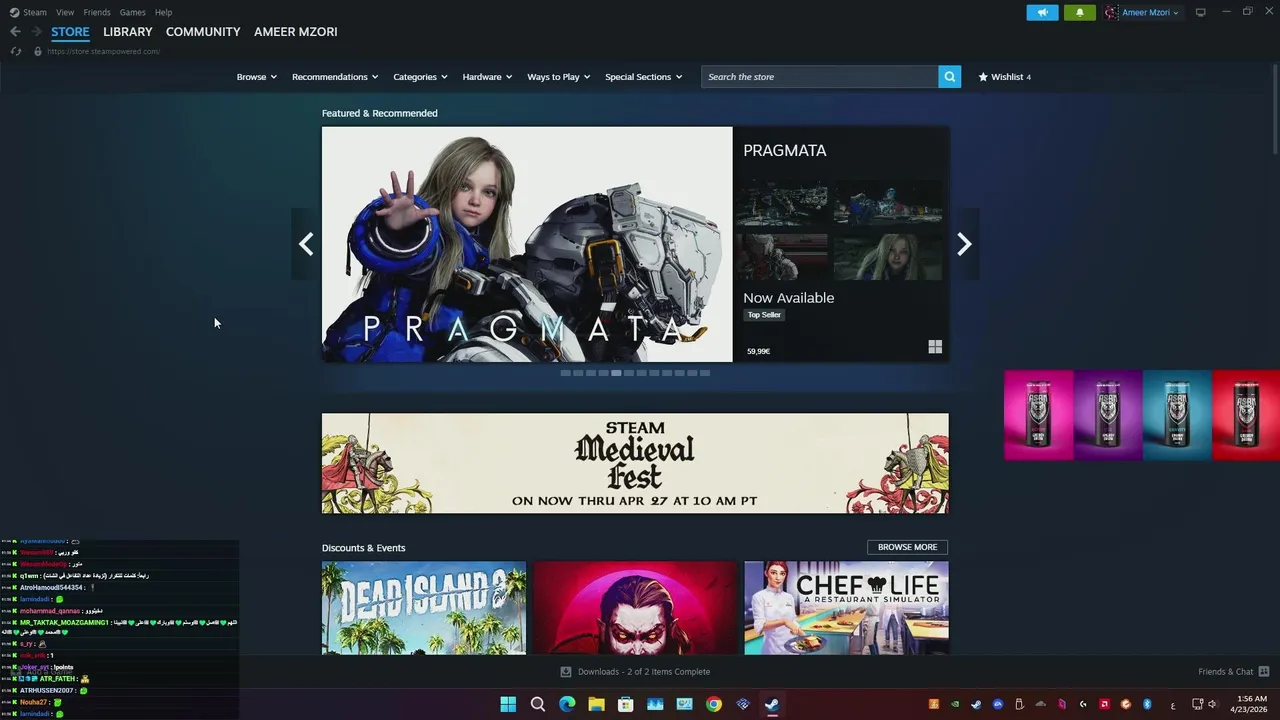
Task: Open the announcements megaphone button
Action: coord(1042,12)
